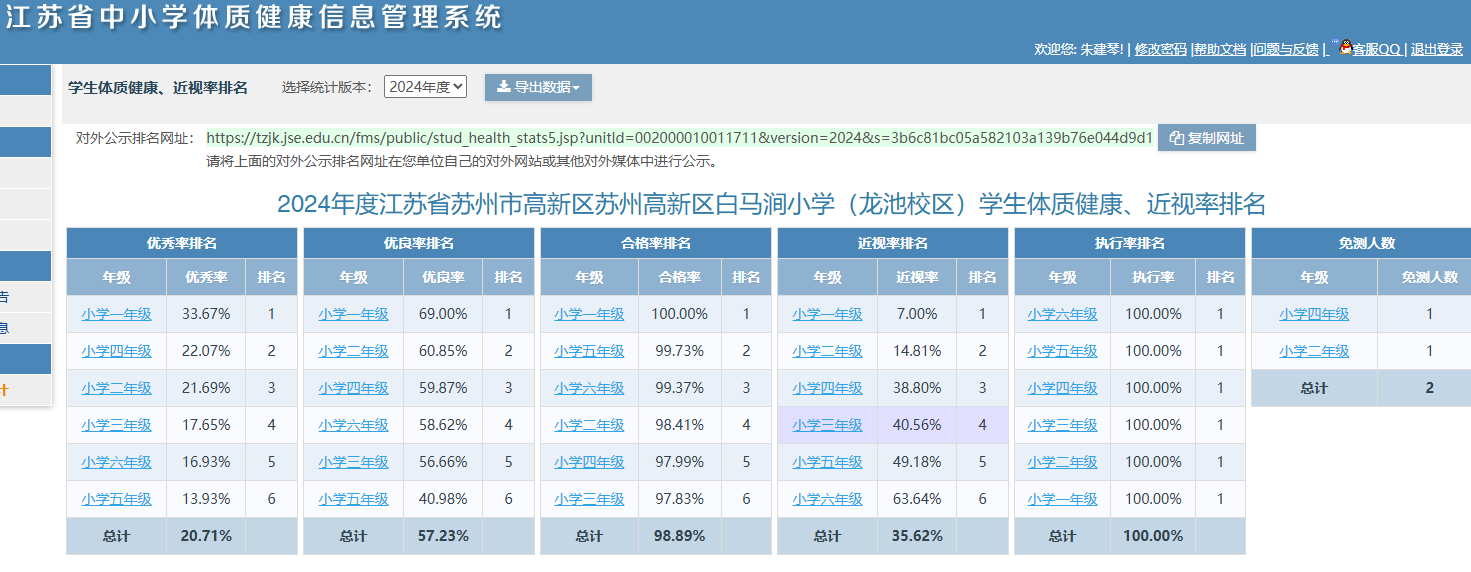1471x572 pixels.
Task: Click the 学生体质健康、近视率排名 page heading
Action: tap(158, 87)
